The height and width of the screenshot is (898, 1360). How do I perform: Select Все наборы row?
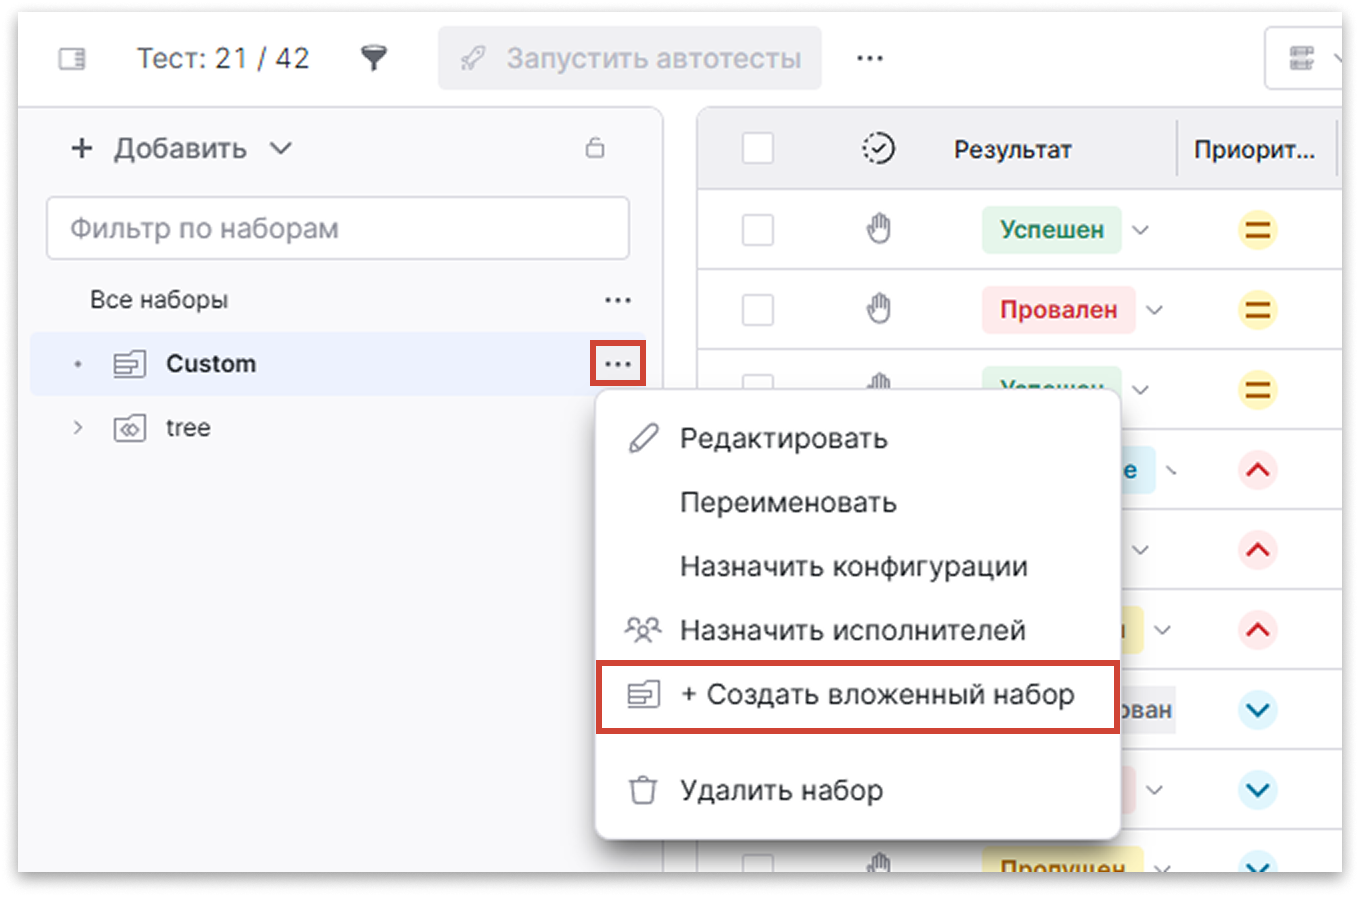click(338, 300)
